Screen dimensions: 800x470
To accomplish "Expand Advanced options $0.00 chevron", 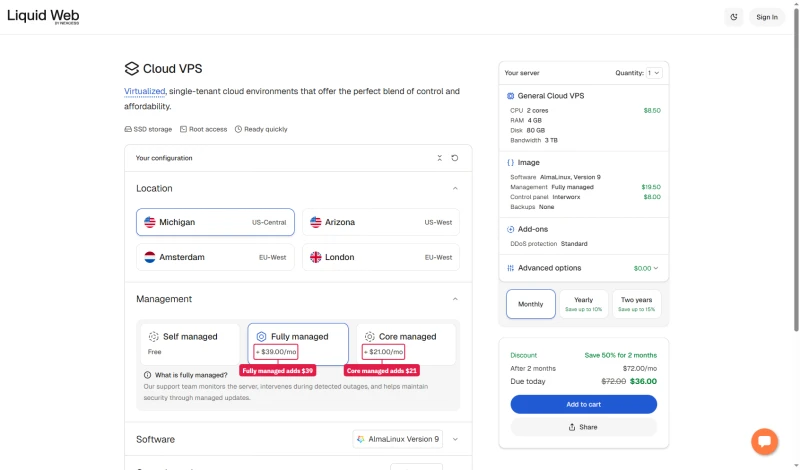I will (656, 268).
